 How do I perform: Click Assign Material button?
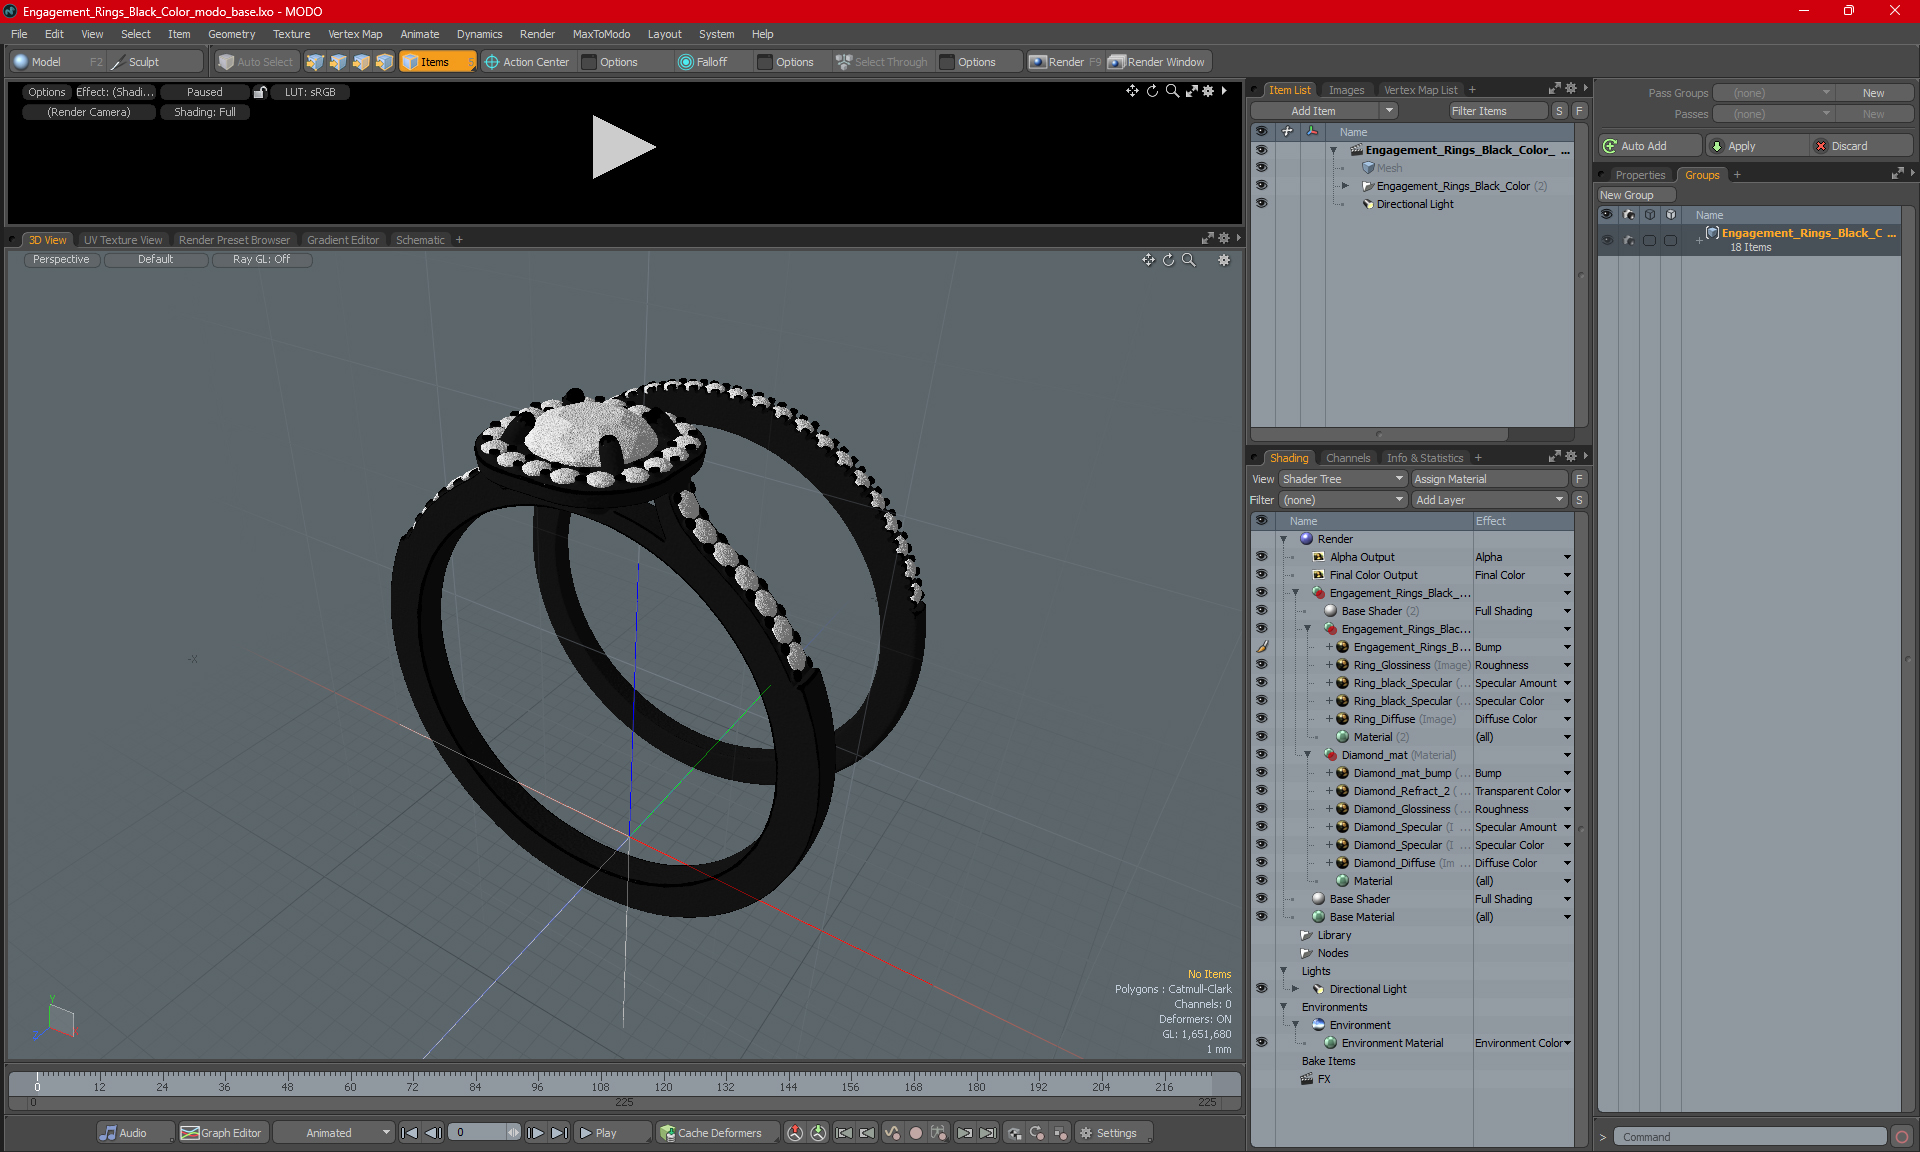point(1490,479)
